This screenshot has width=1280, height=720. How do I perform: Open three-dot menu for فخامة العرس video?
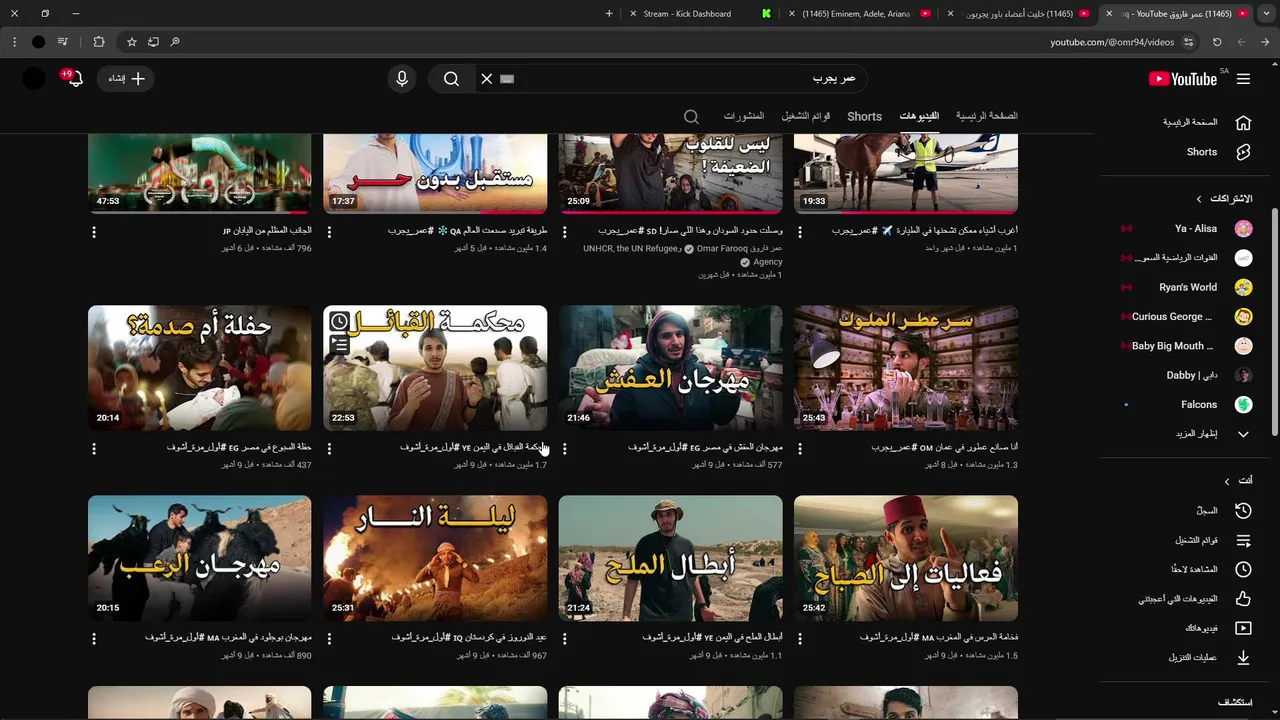tap(800, 639)
